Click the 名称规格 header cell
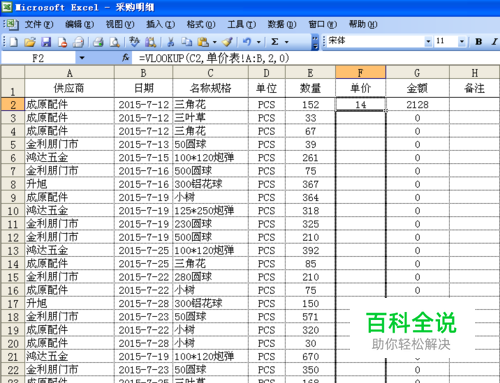500x383 pixels. (x=210, y=88)
